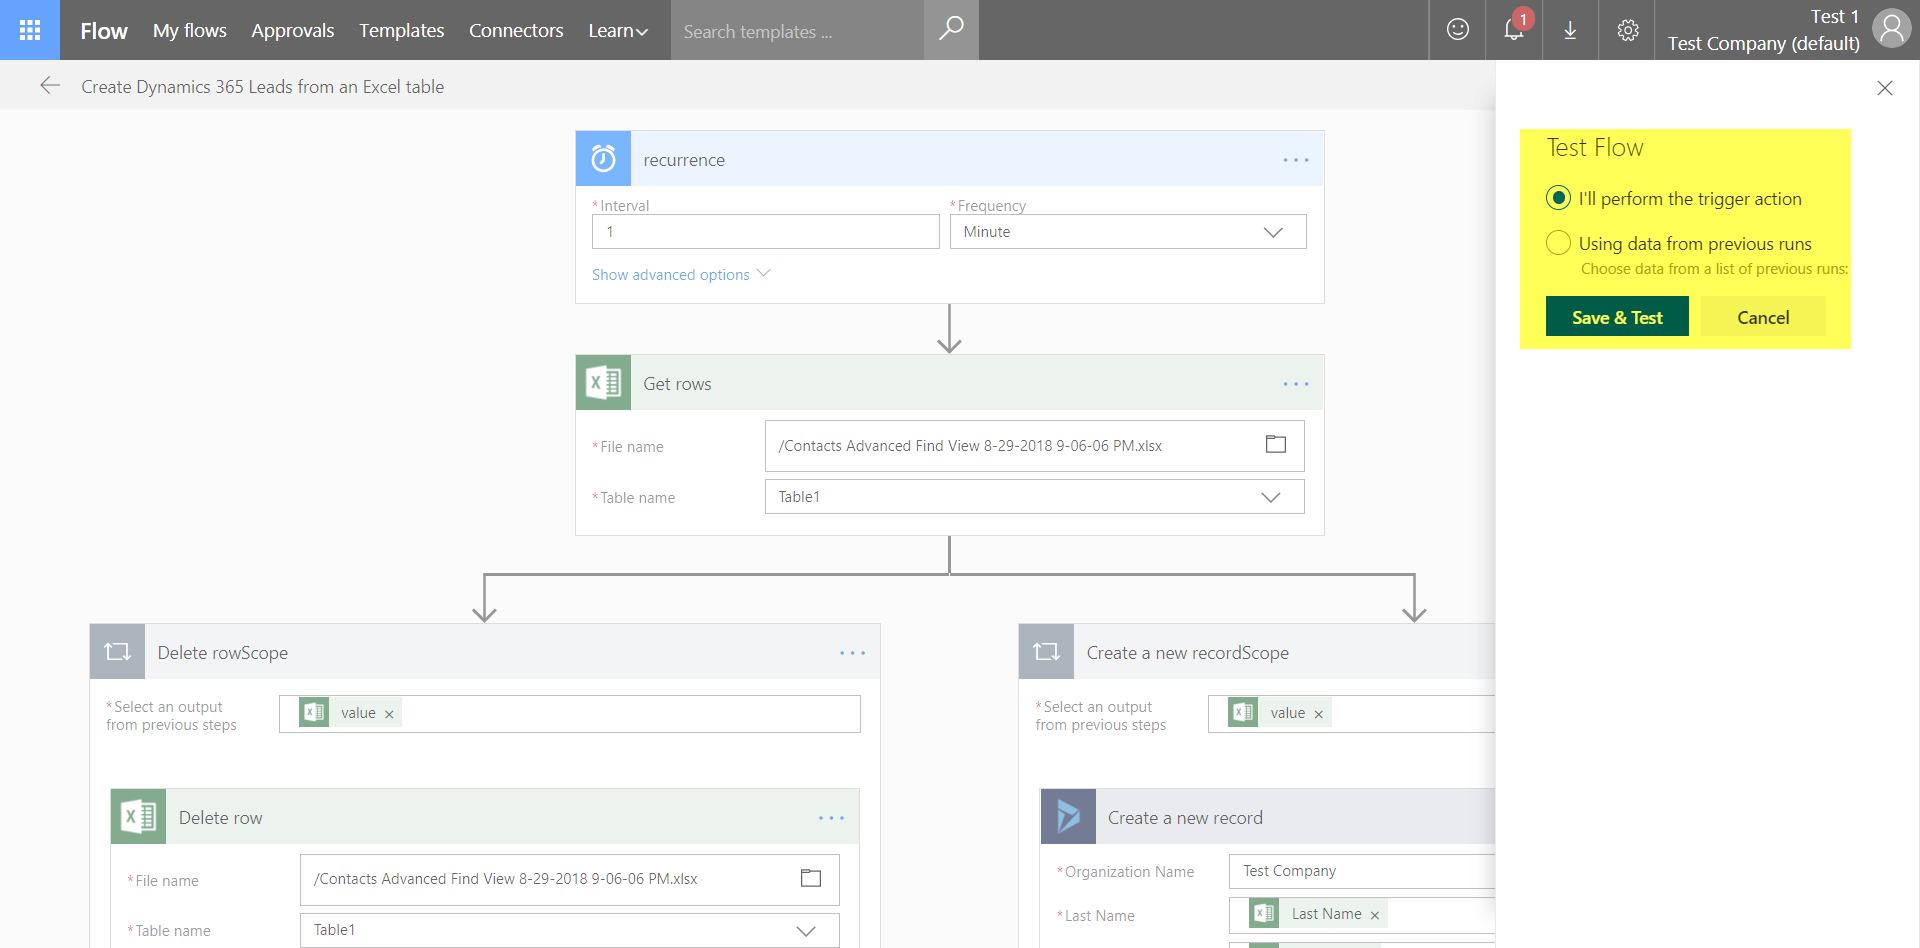Click the search magnifier icon
This screenshot has height=948, width=1920.
[x=951, y=30]
